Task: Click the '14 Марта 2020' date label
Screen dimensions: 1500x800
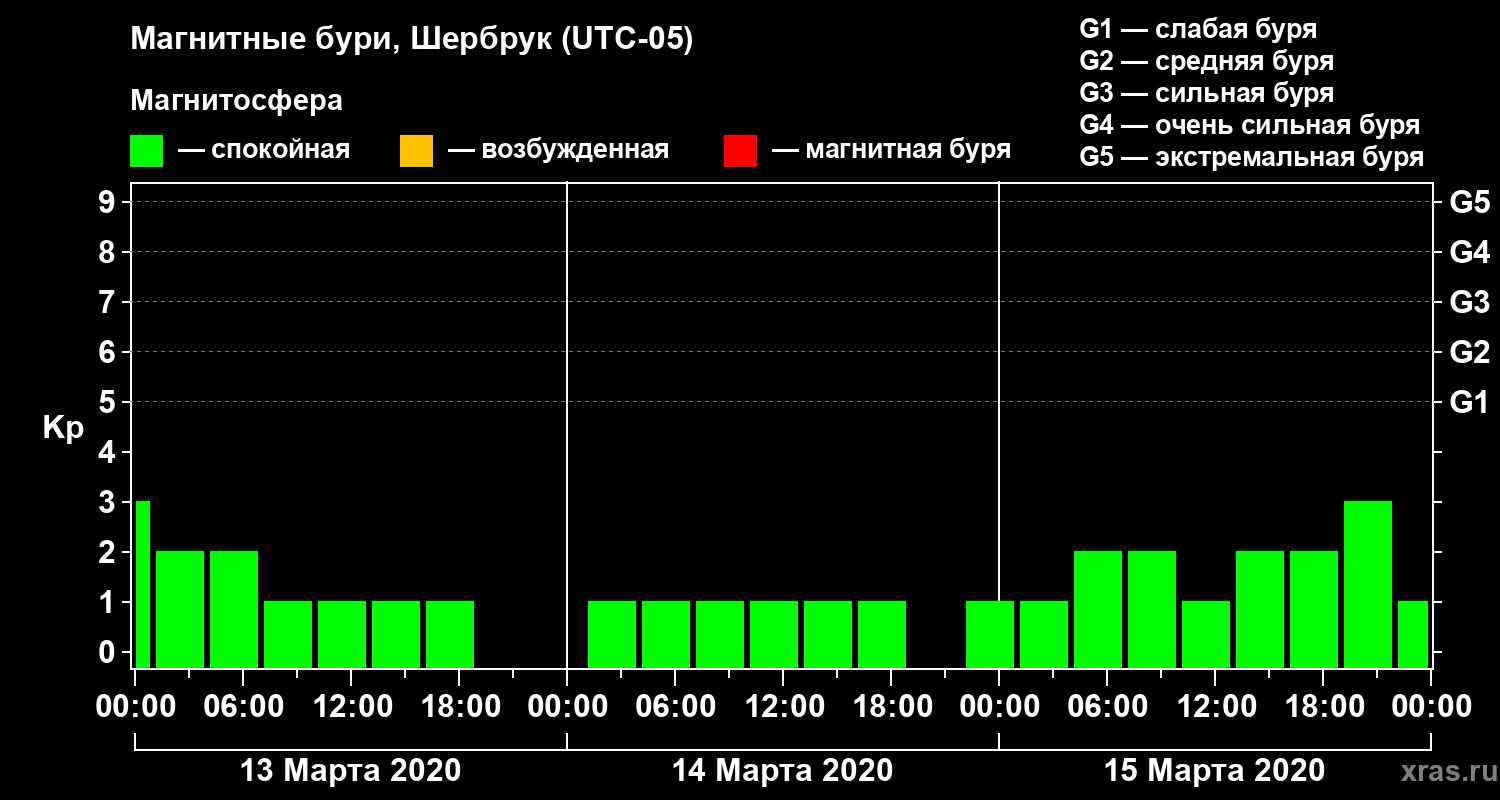Action: click(782, 771)
